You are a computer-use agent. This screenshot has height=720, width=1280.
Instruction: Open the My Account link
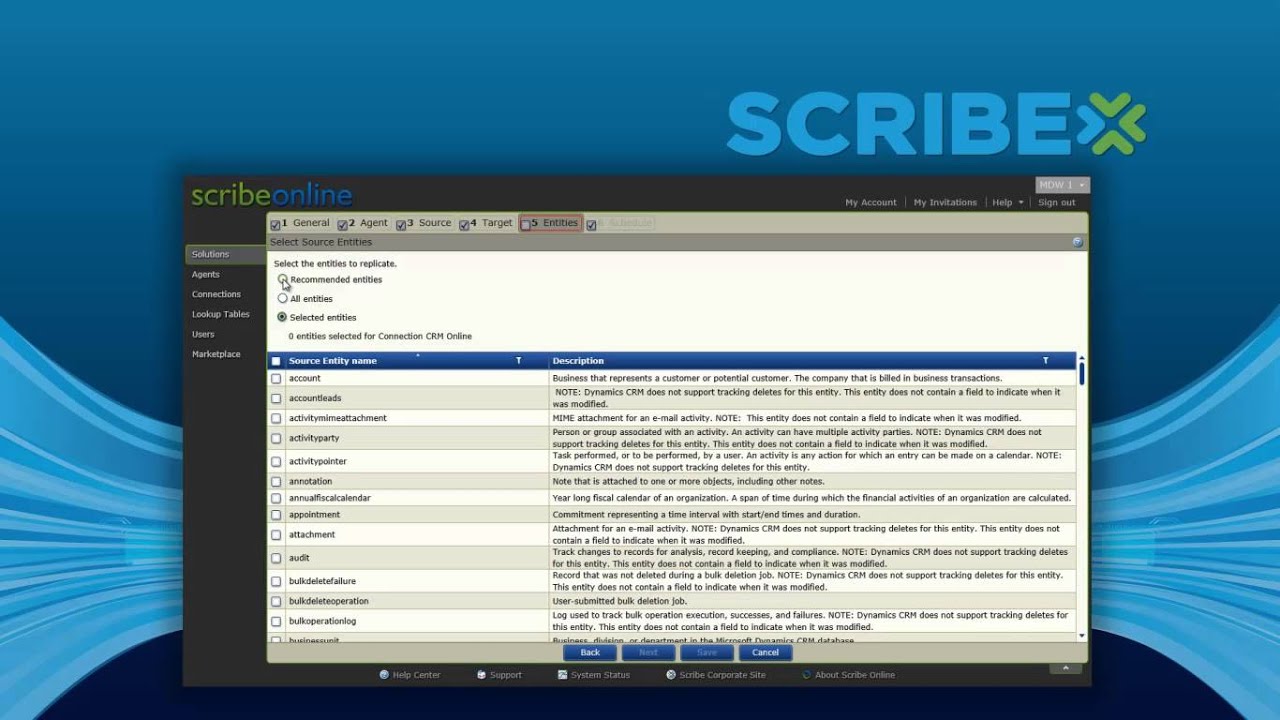click(871, 202)
